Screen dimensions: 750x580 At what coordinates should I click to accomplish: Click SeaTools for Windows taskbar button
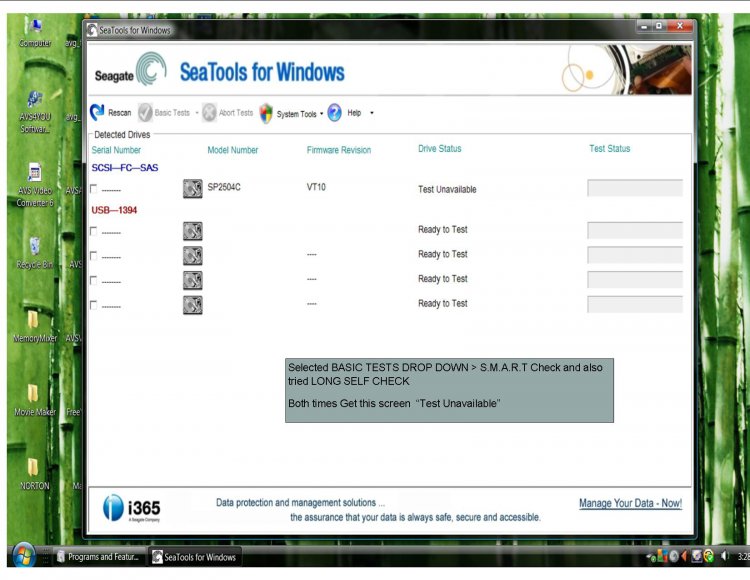(194, 557)
